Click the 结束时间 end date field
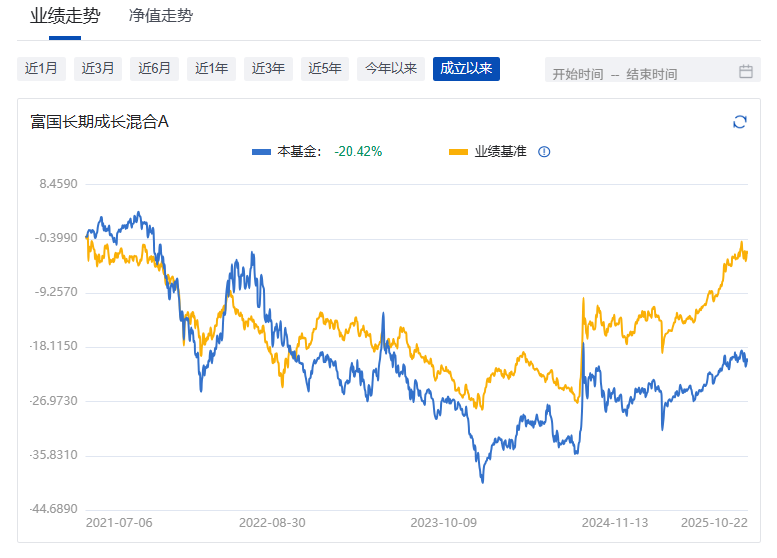777x558 pixels. coord(652,74)
